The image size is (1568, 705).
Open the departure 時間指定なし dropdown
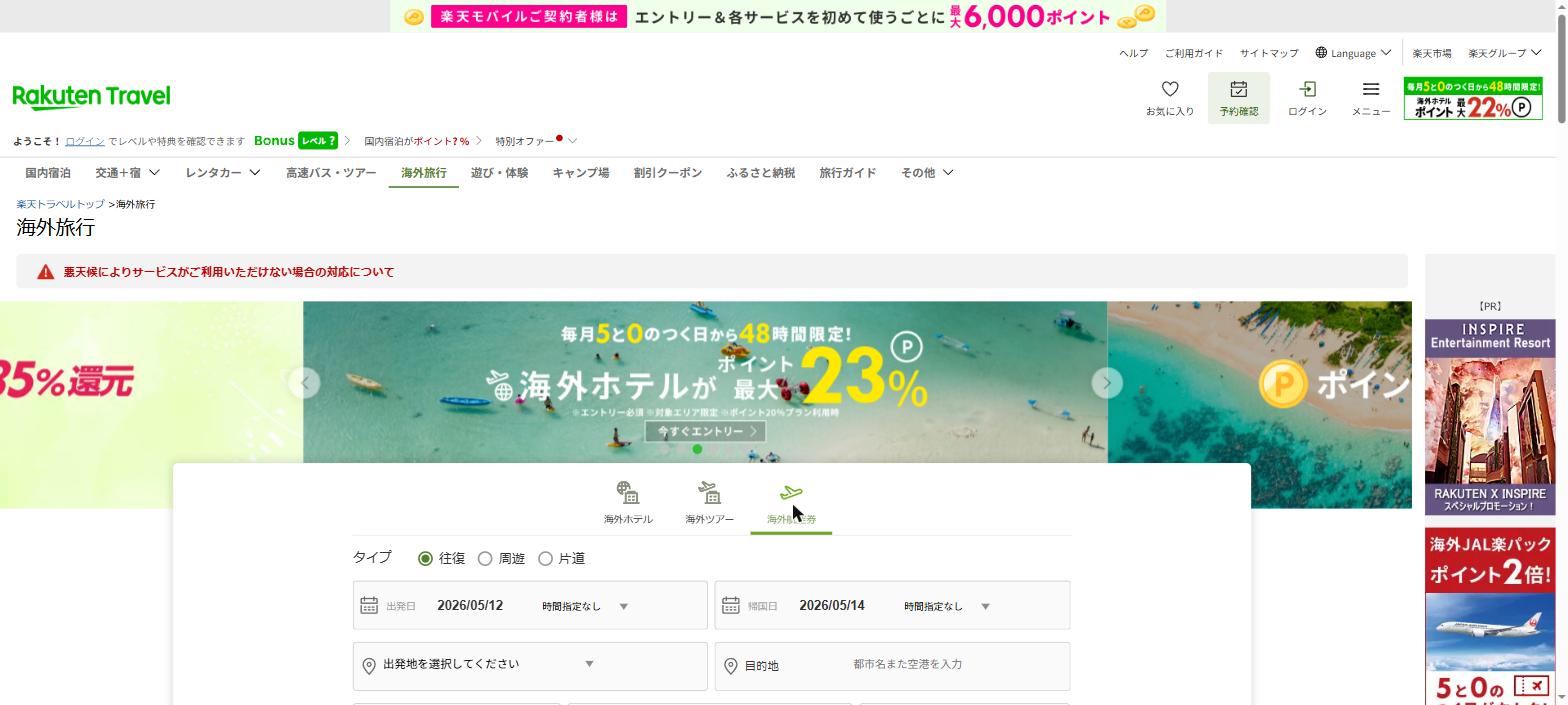(585, 606)
